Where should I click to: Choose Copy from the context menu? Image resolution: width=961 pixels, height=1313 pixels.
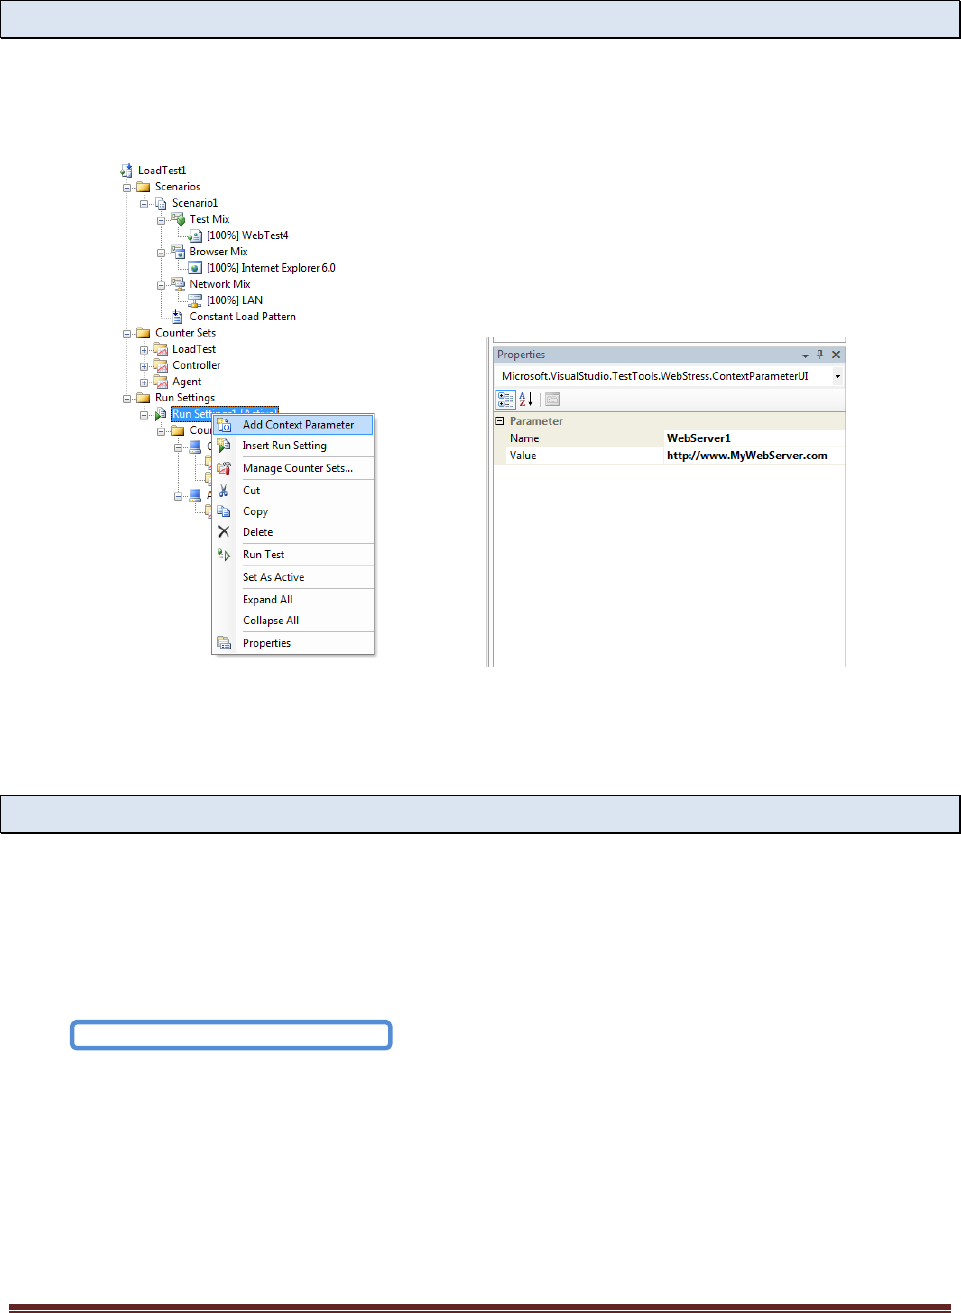point(293,511)
